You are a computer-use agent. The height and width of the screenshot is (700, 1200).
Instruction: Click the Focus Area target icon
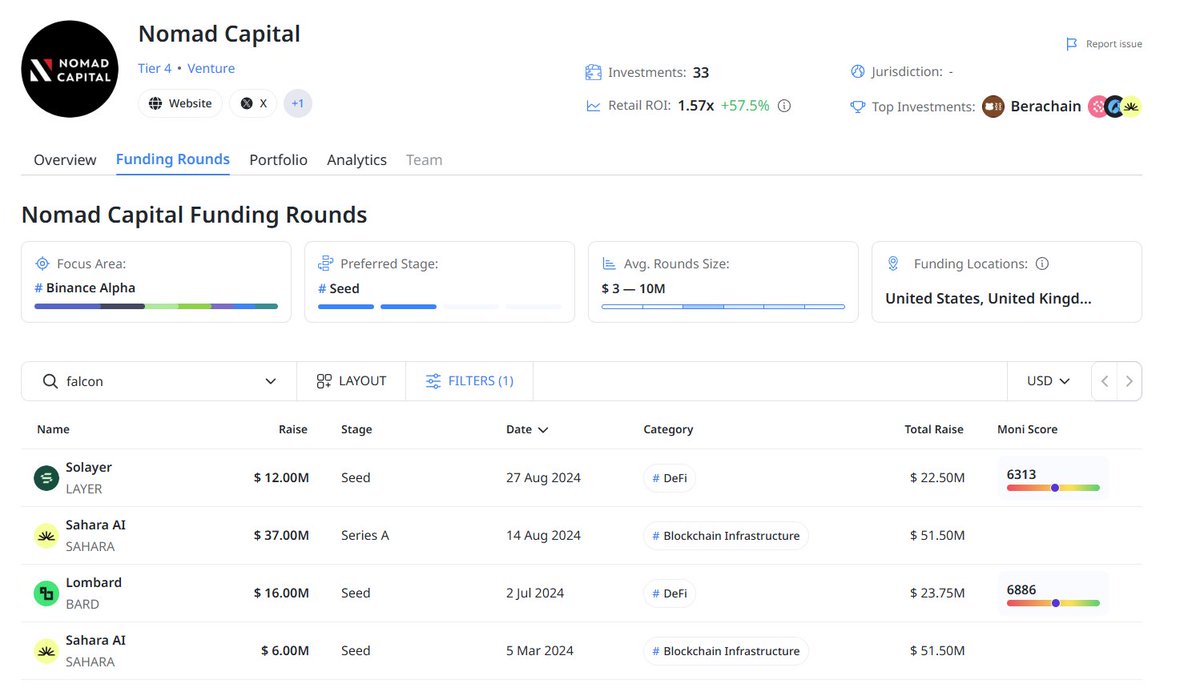point(42,264)
